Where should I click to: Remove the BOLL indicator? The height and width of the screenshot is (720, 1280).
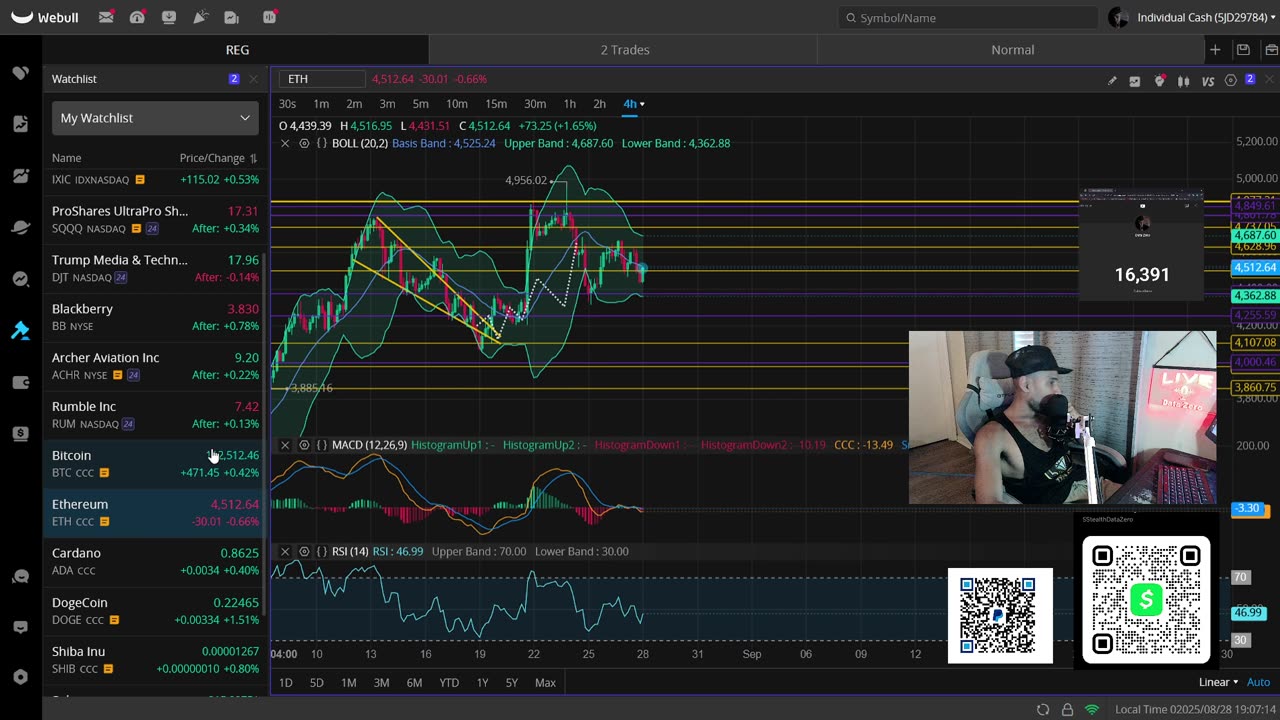pos(285,143)
